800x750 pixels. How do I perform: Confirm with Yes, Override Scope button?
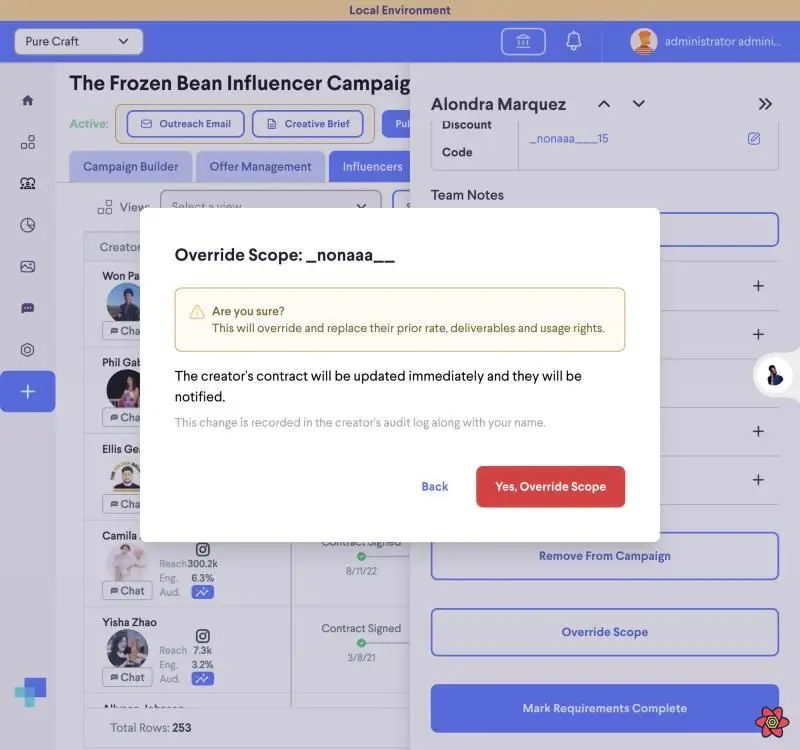[550, 486]
